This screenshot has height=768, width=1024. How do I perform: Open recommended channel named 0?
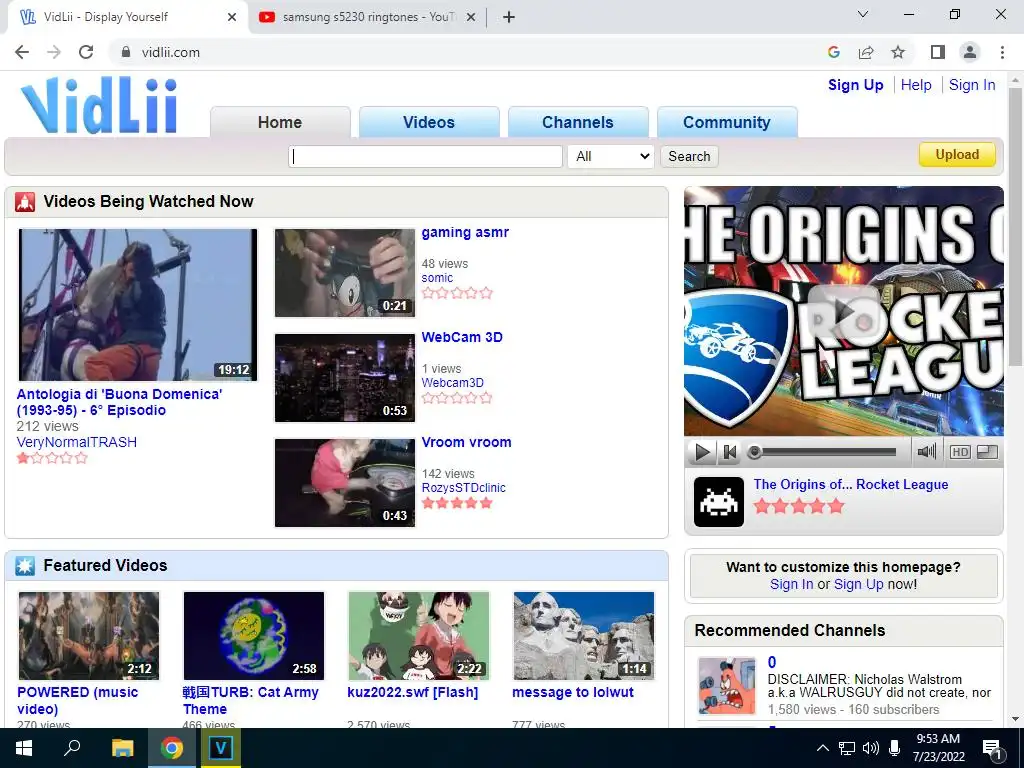772,662
